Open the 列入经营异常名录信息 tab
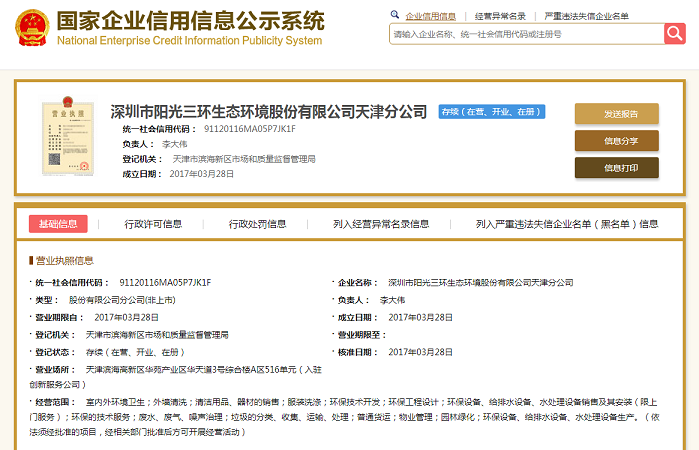Image resolution: width=699 pixels, height=450 pixels. point(381,224)
